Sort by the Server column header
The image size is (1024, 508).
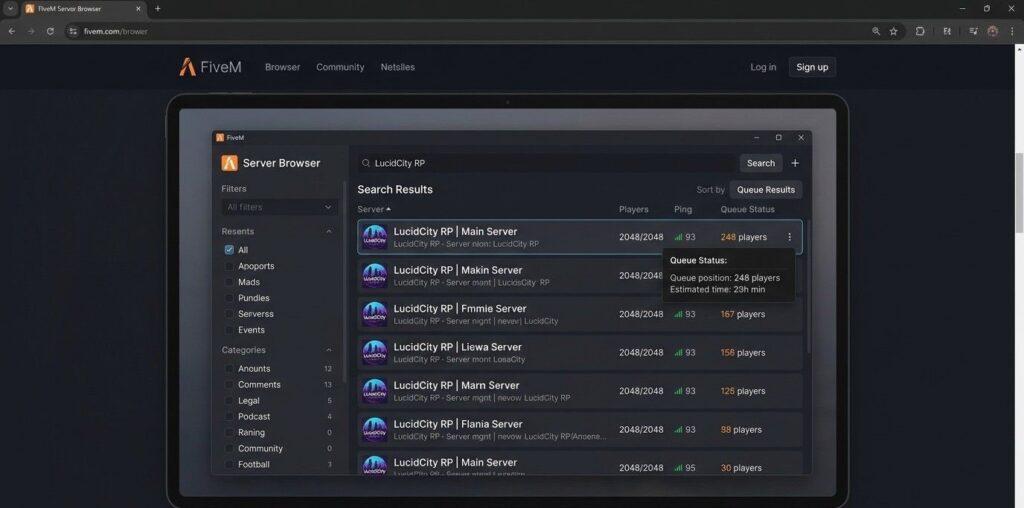point(374,210)
